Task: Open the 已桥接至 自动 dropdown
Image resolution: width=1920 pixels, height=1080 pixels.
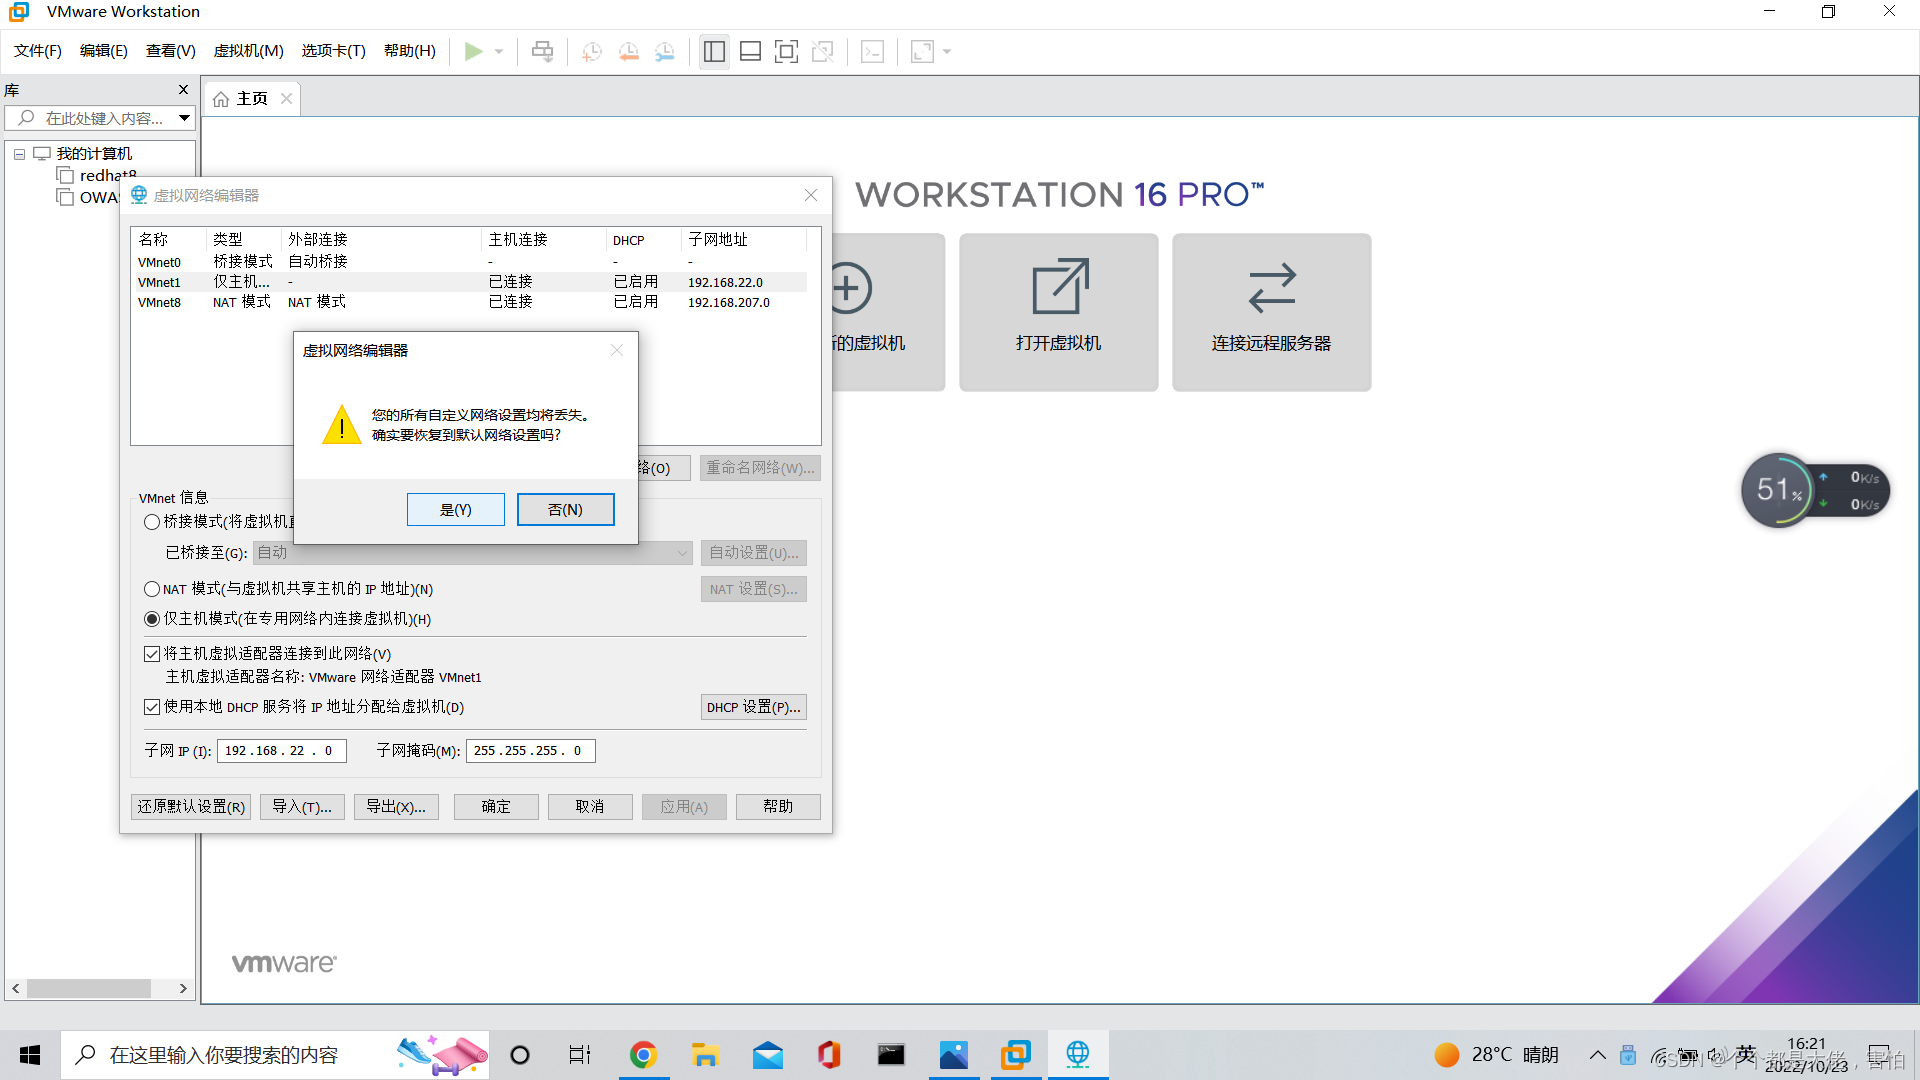Action: coord(472,553)
